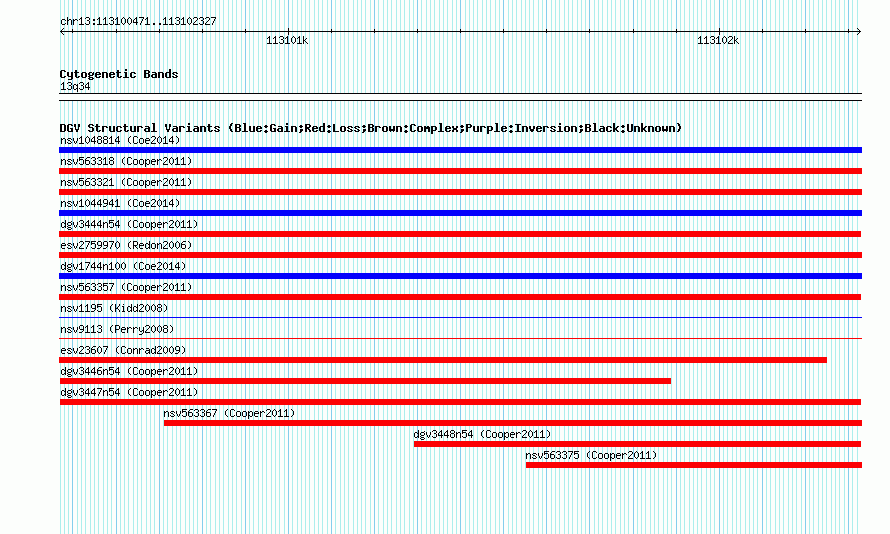Open the nsv1195 (Kidd2008) variant label
The image size is (890, 534).
(114, 308)
